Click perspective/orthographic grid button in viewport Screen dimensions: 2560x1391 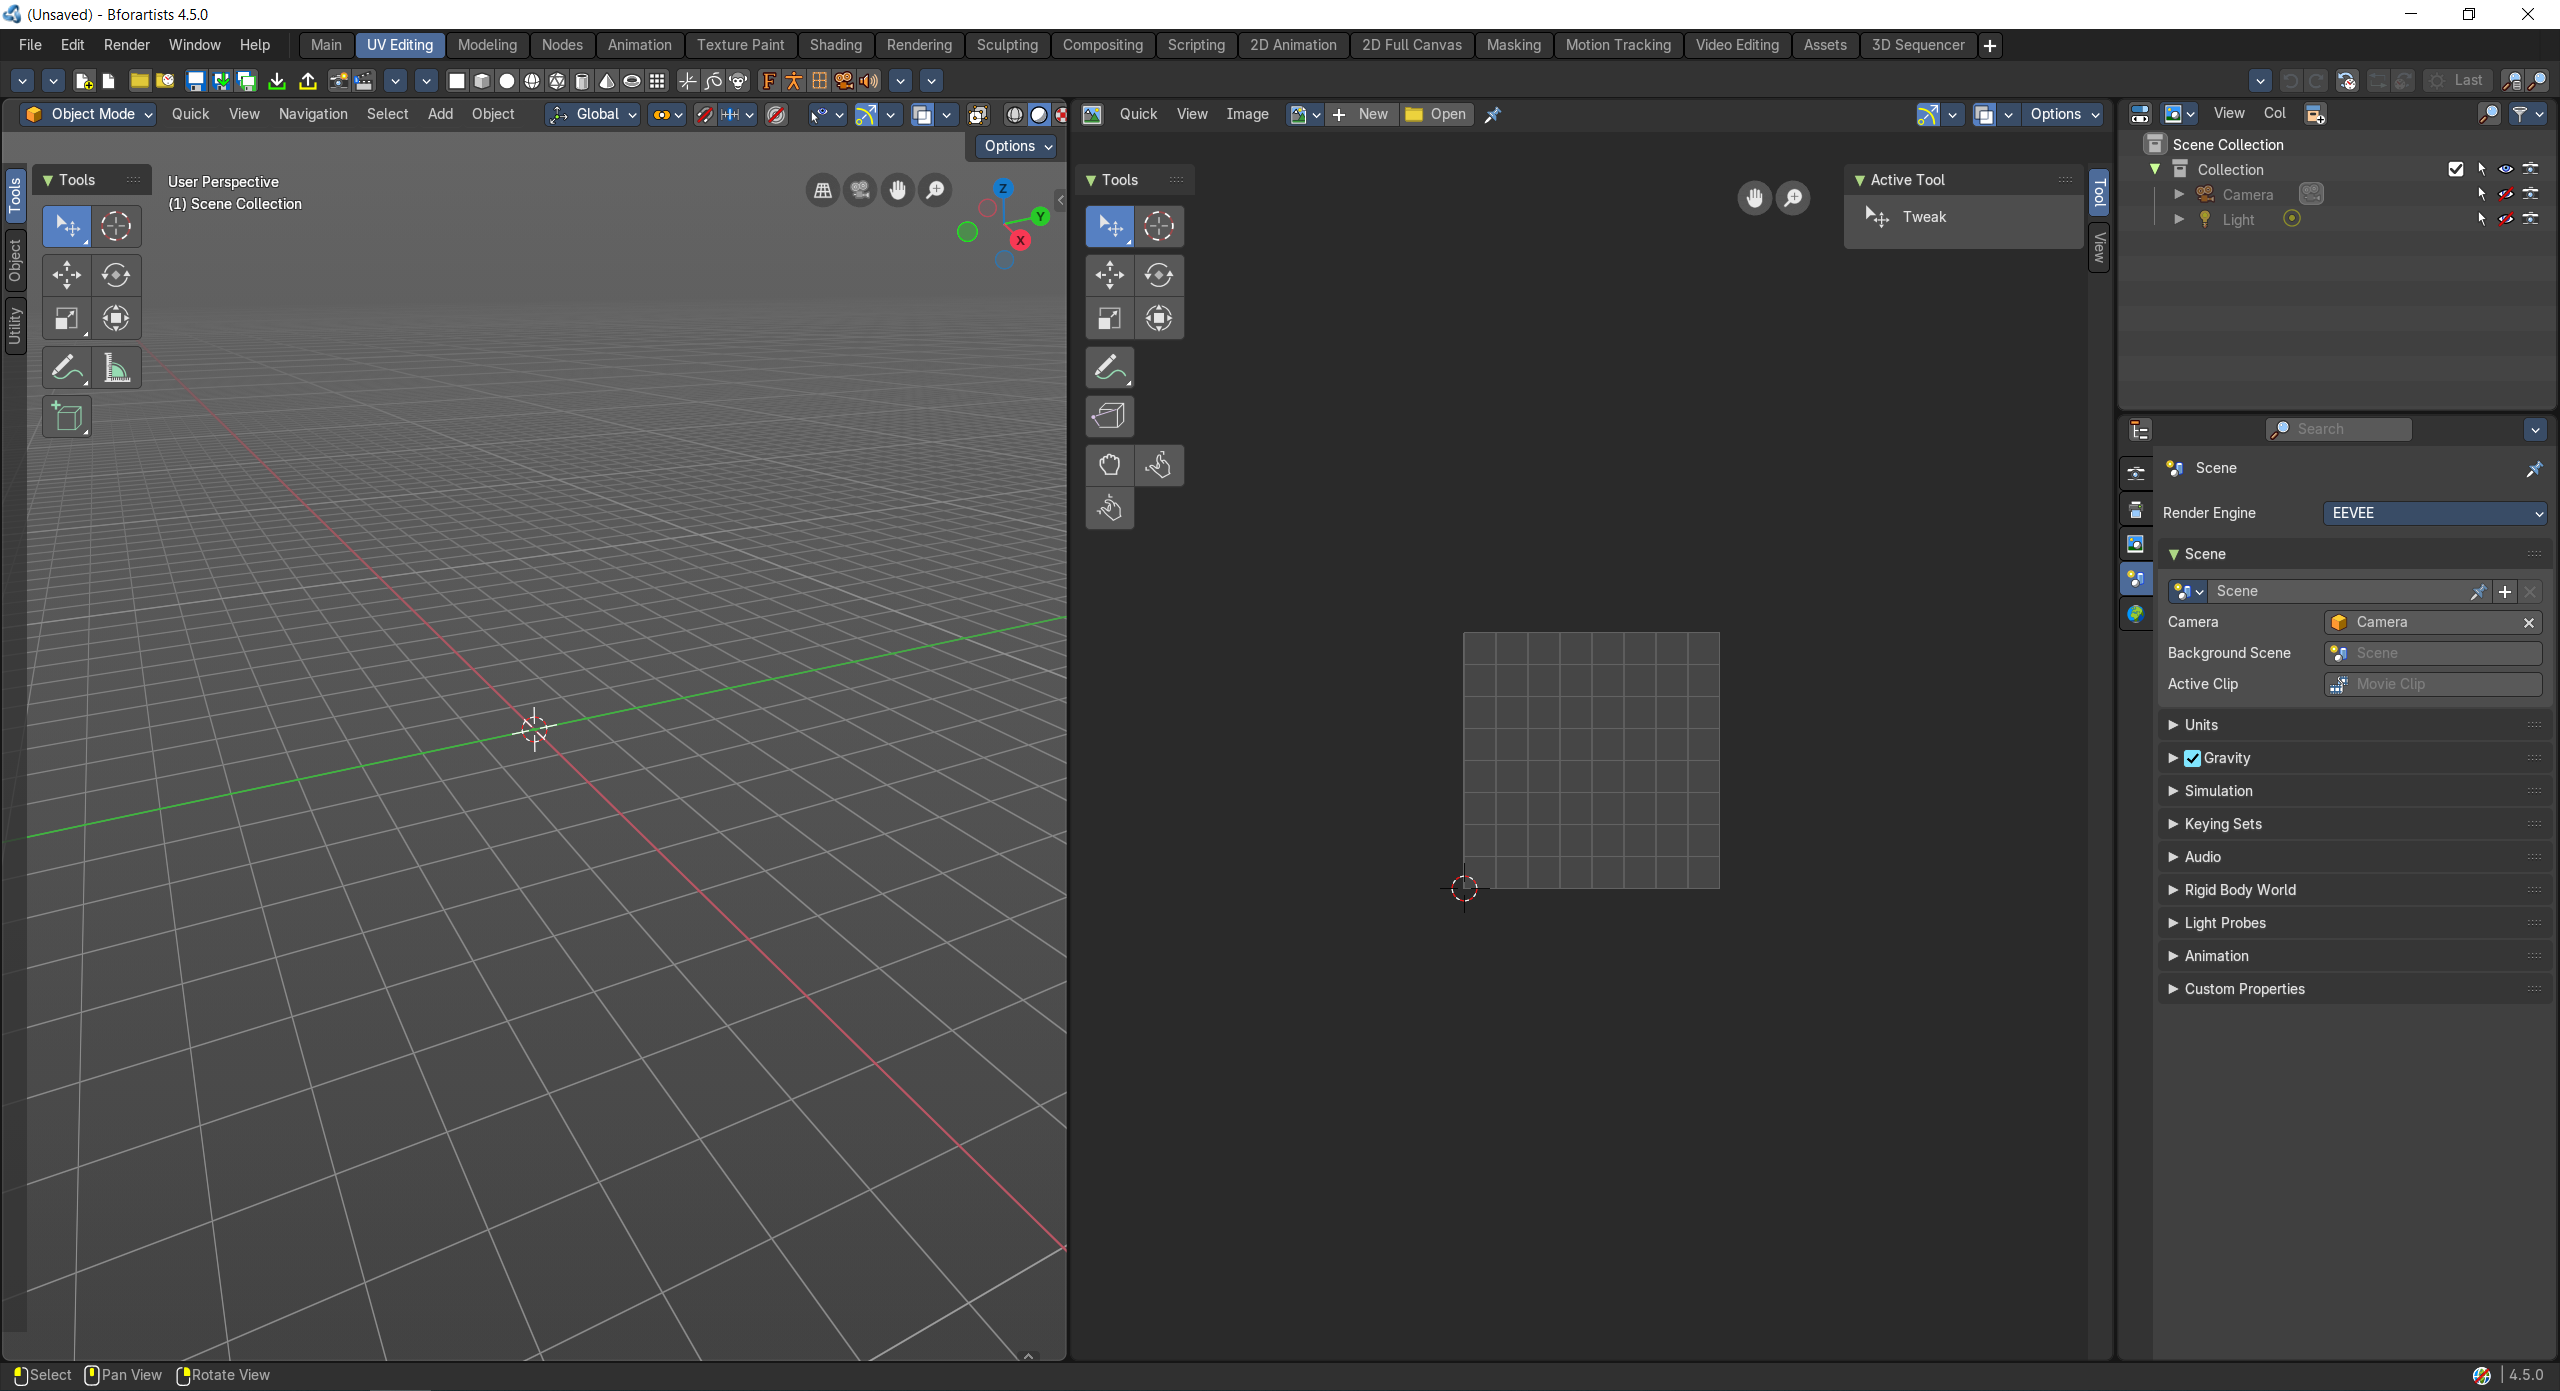[x=823, y=190]
